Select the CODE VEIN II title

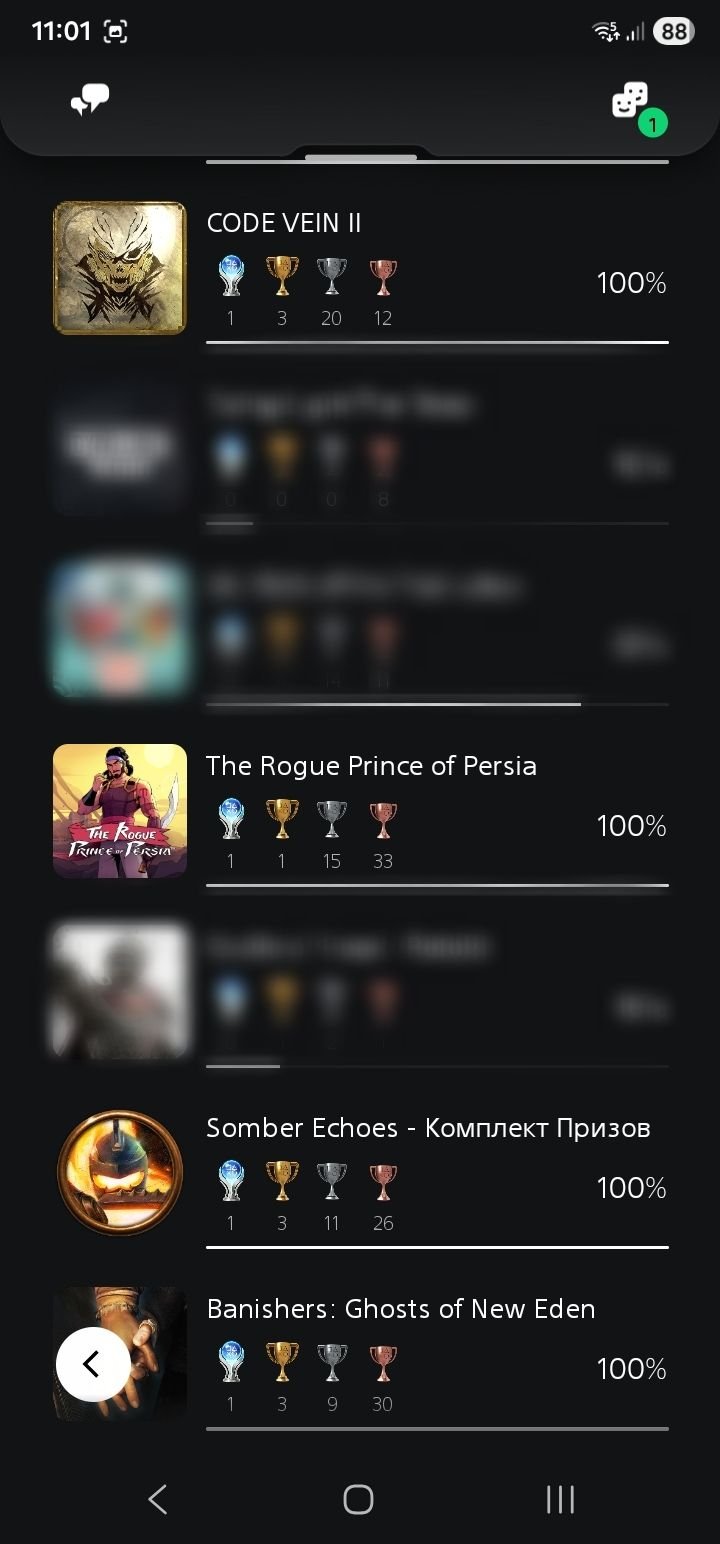(284, 223)
